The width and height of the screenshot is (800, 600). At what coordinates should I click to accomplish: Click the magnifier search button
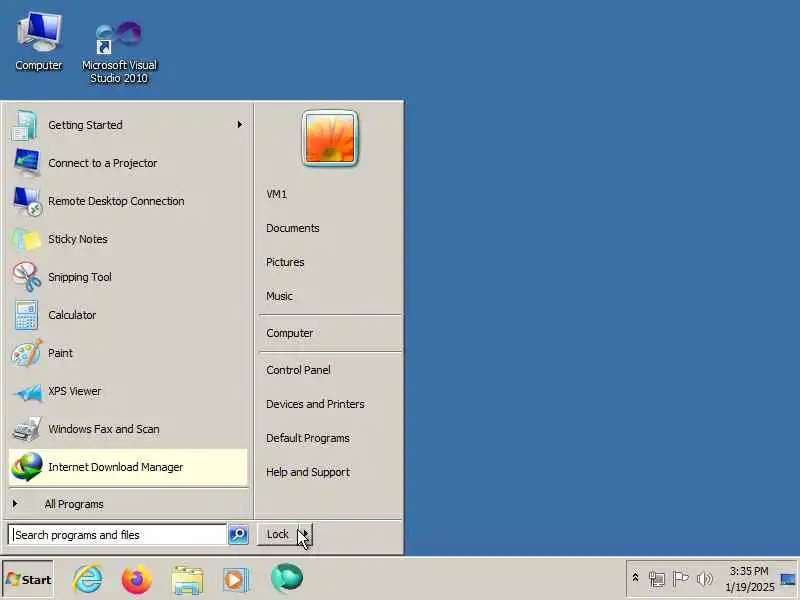click(238, 534)
